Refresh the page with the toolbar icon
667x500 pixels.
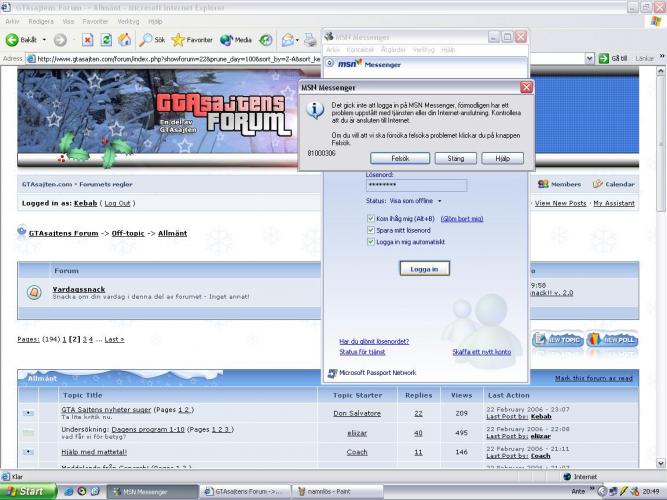click(x=106, y=40)
